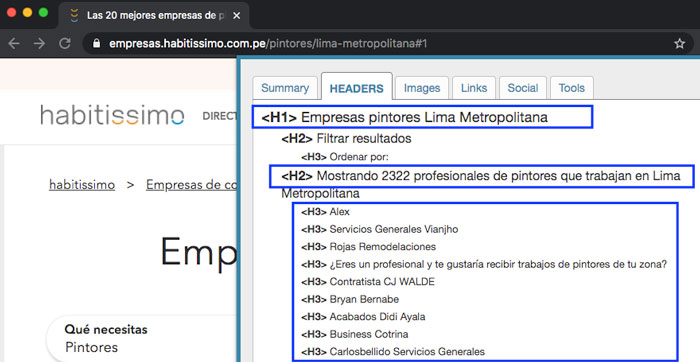This screenshot has width=700, height=362.
Task: Click the macOS yellow minimize button
Action: (x=27, y=12)
